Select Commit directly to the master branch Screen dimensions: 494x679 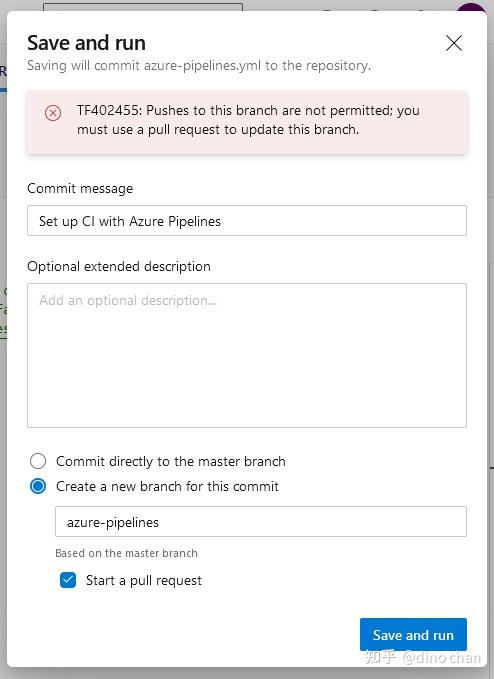coord(38,461)
